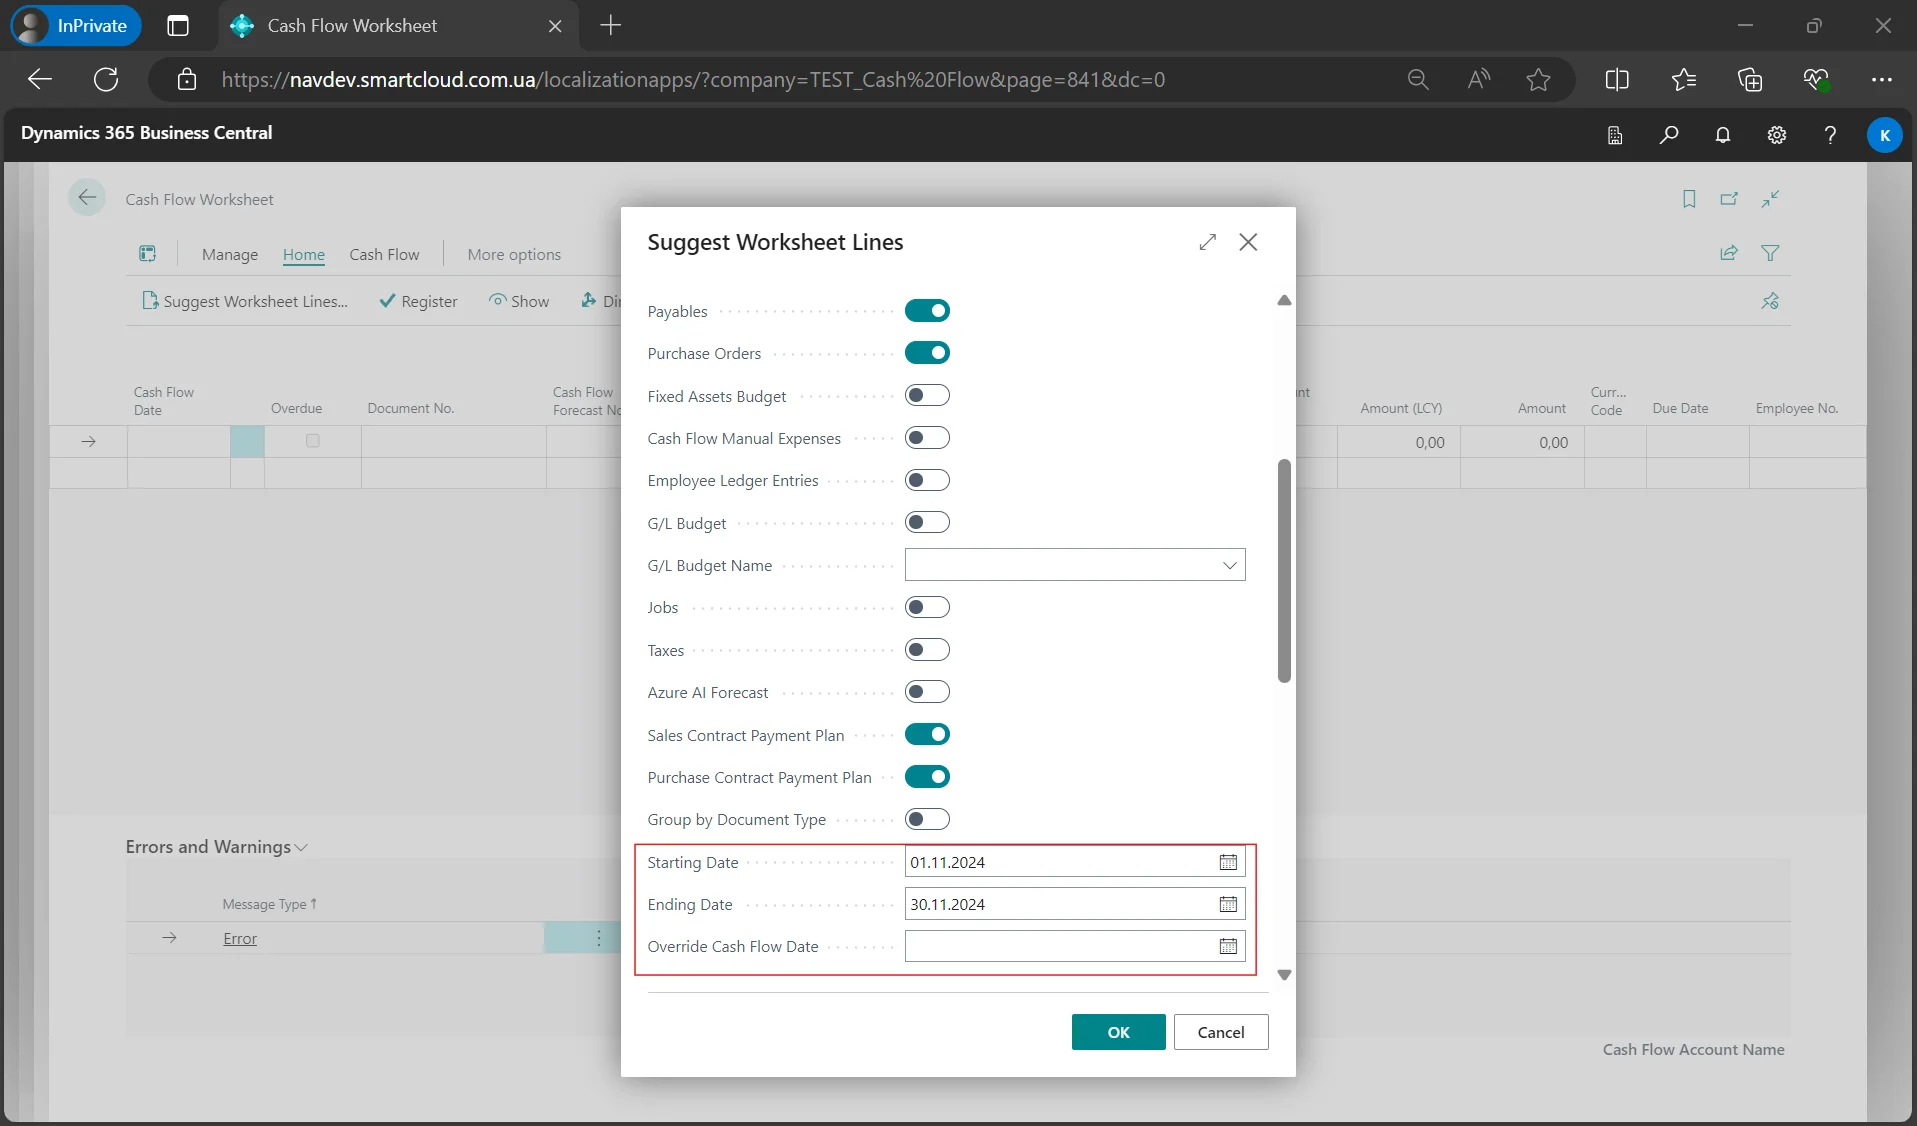1917x1126 pixels.
Task: Open the G/L Budget Name dropdown
Action: tap(1229, 566)
